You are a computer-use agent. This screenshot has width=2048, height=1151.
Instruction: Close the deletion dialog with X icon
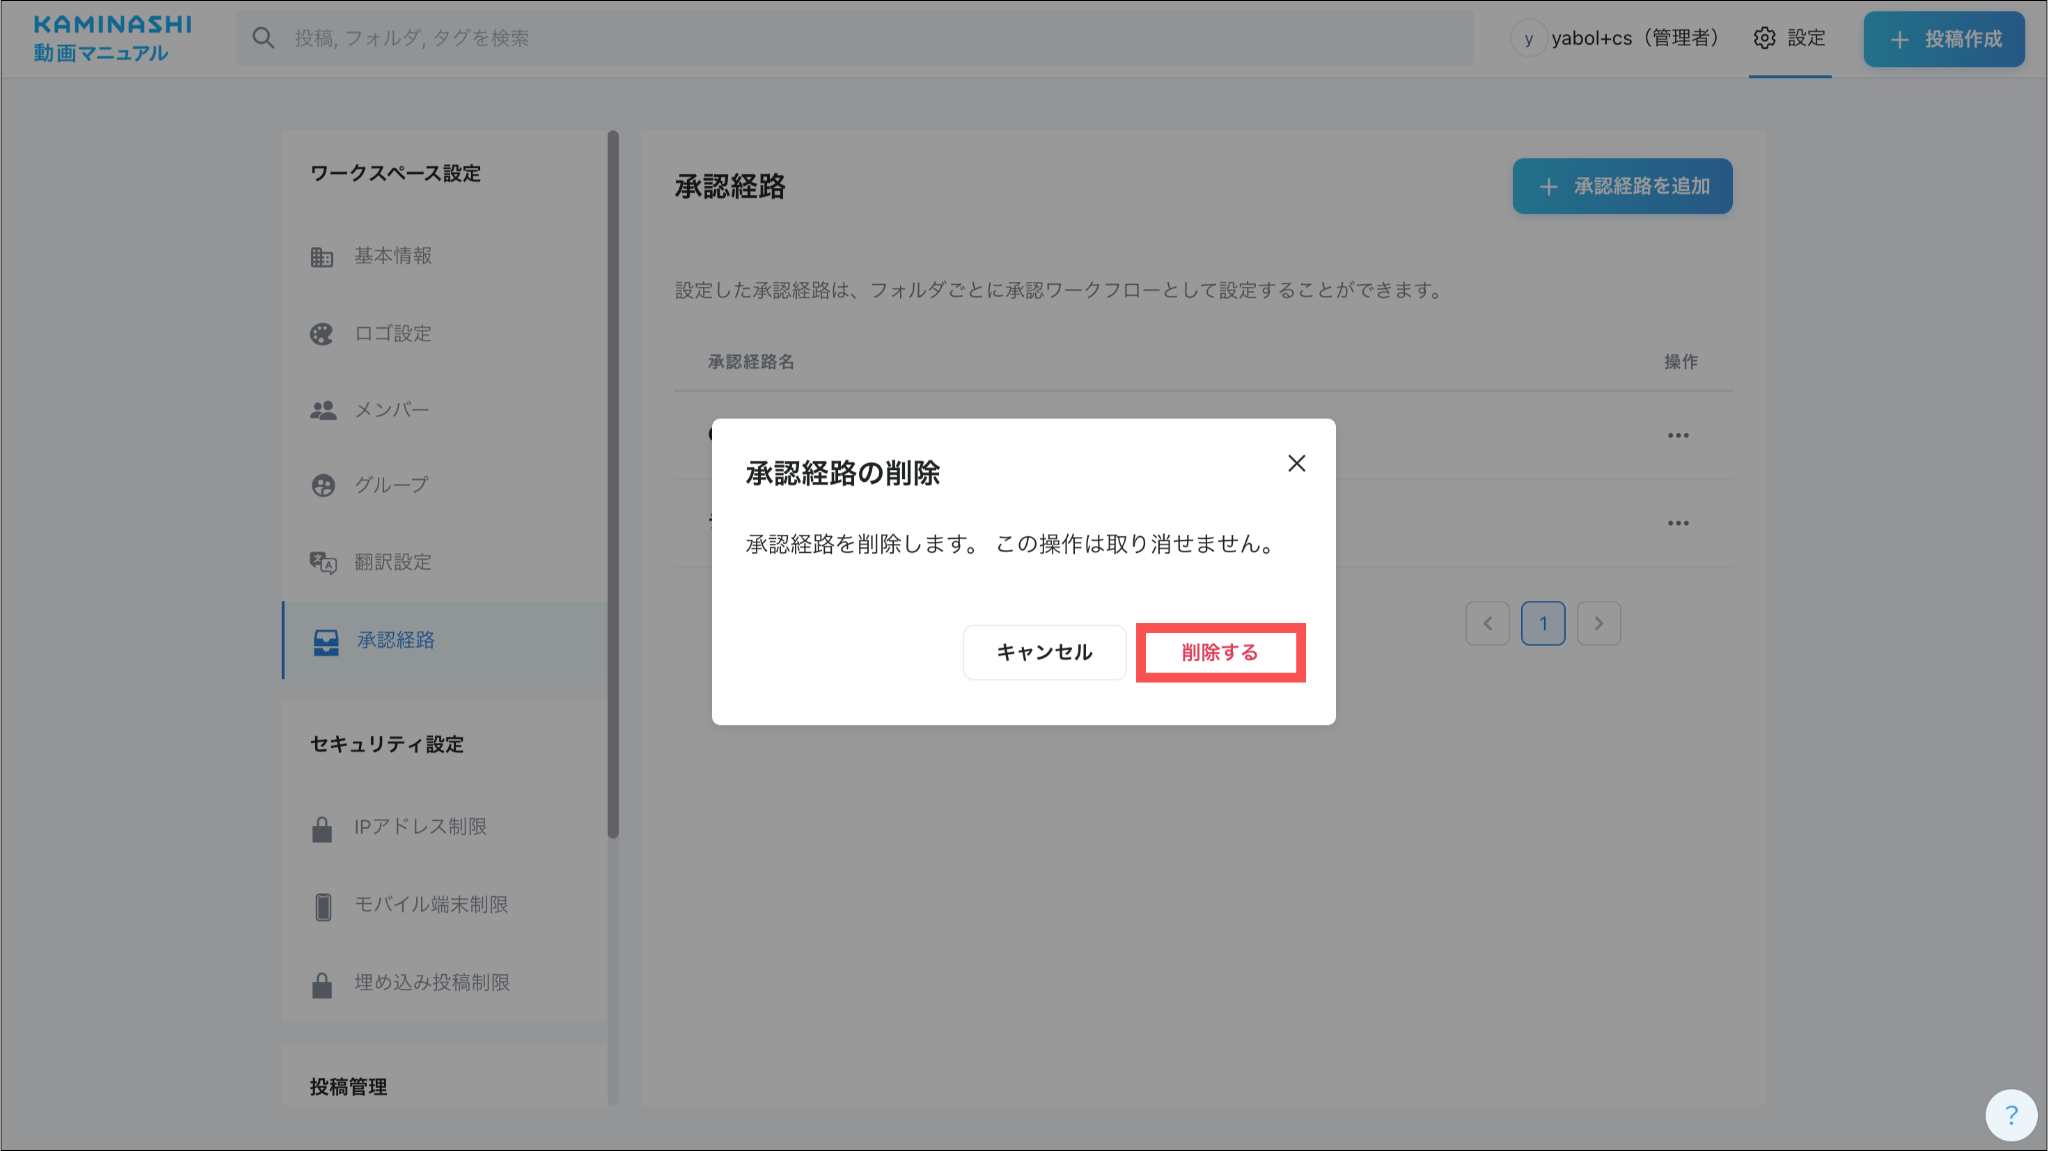click(x=1296, y=464)
